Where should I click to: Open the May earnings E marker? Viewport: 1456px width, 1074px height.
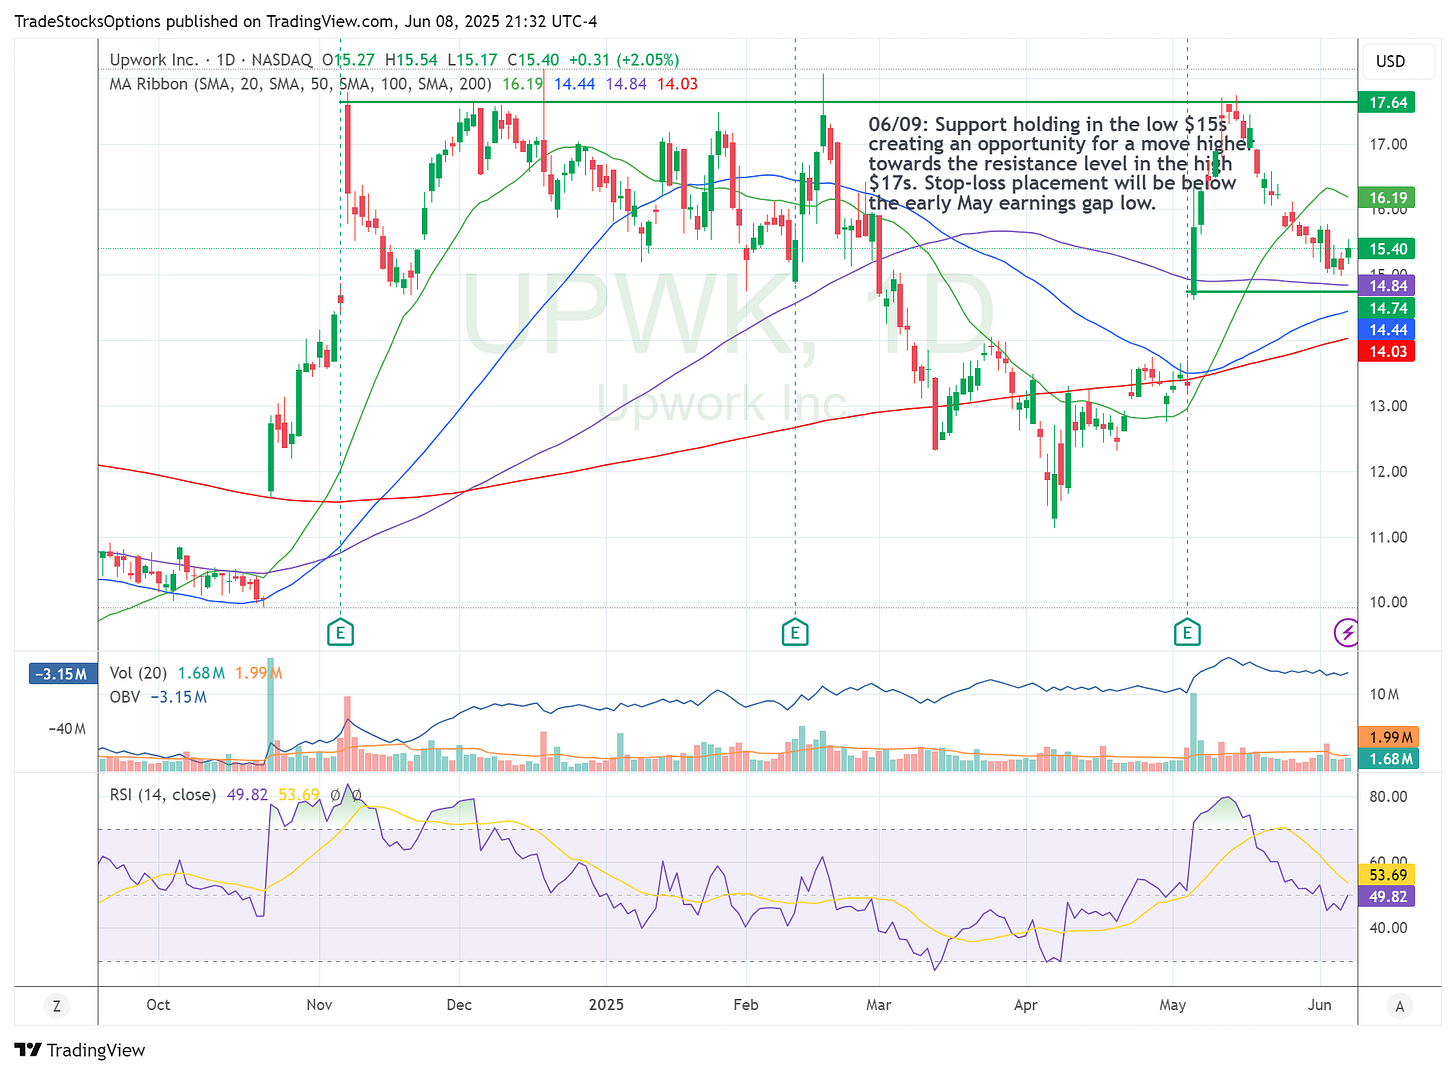1187,632
